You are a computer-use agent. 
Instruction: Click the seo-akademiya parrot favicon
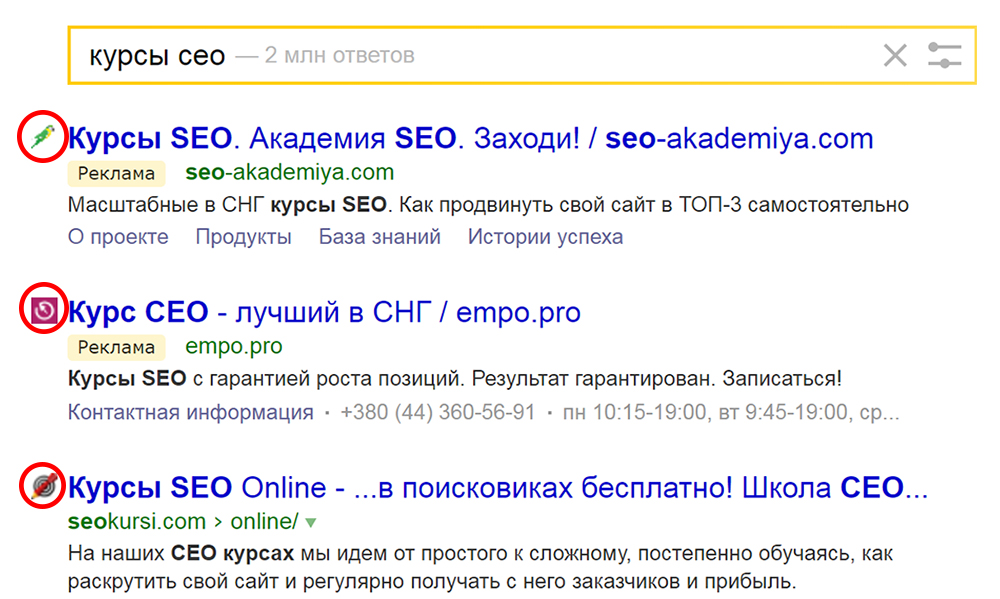click(41, 137)
